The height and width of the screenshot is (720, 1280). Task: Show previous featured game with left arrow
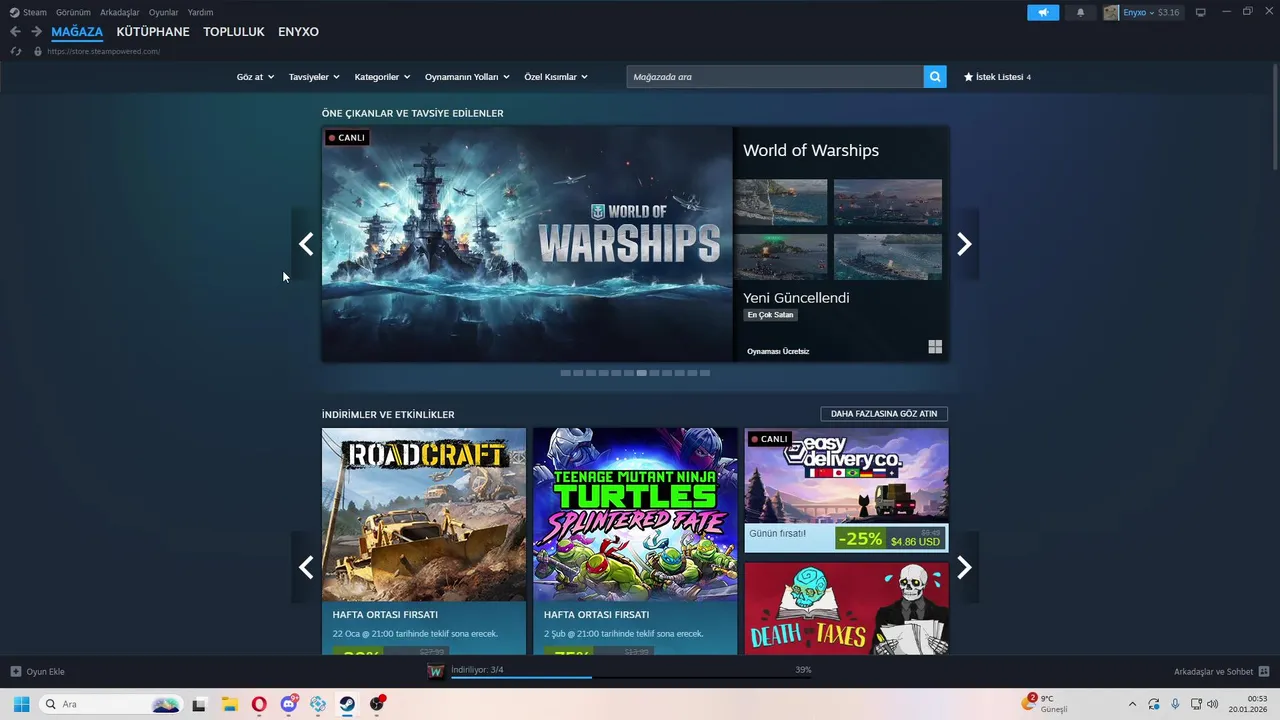click(306, 244)
